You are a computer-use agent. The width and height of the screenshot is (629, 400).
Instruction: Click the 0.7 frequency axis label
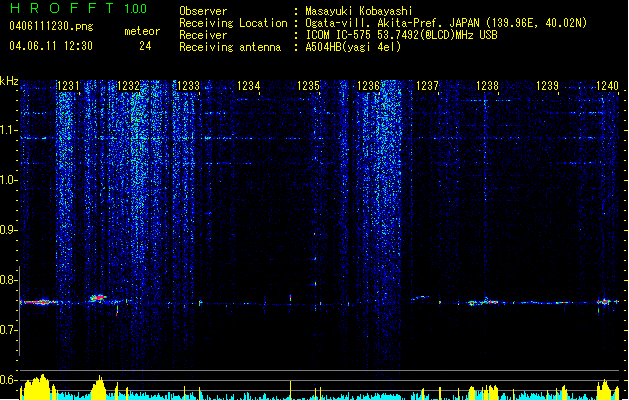click(x=8, y=330)
